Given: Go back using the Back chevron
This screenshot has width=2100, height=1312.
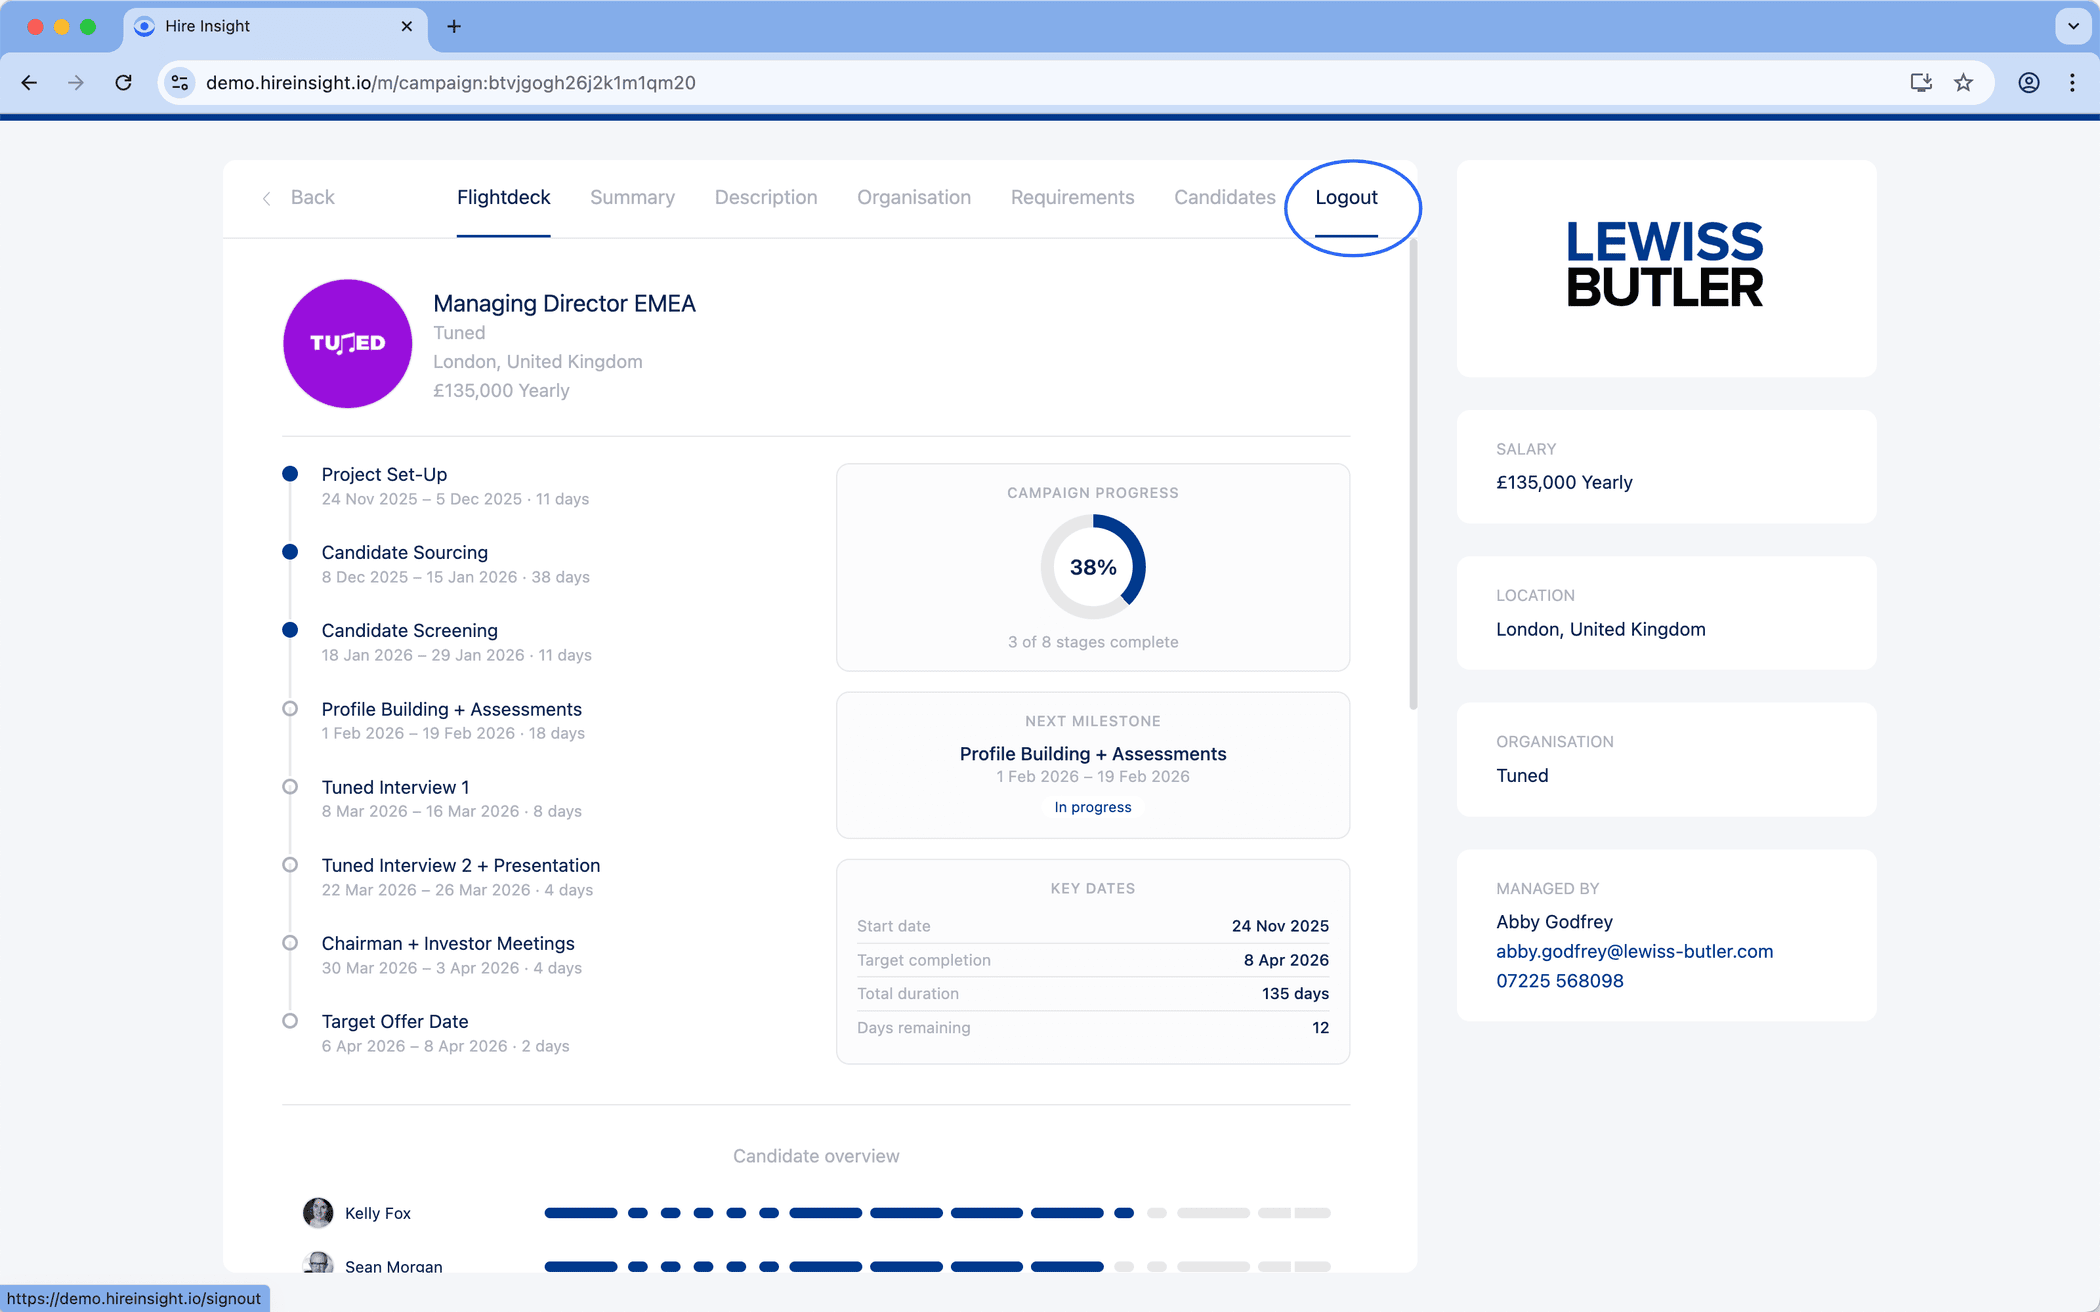Looking at the screenshot, I should click(267, 198).
